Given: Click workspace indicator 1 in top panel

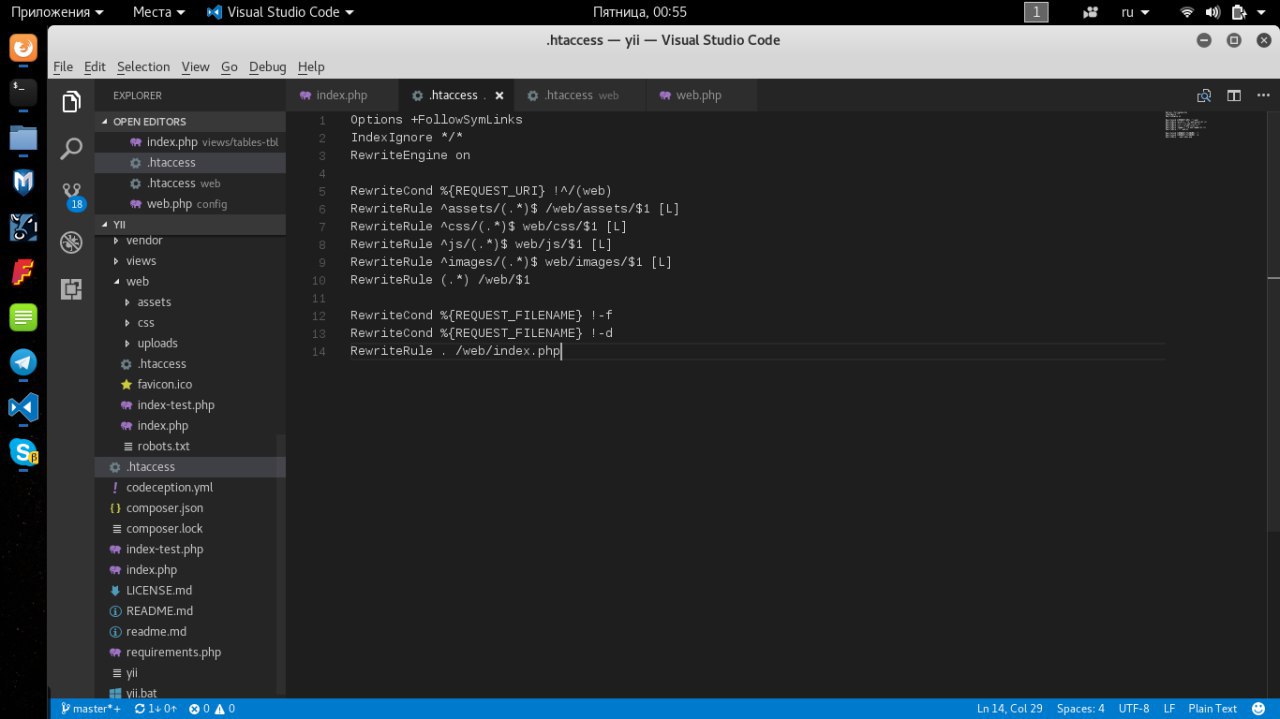Looking at the screenshot, I should pos(1036,12).
